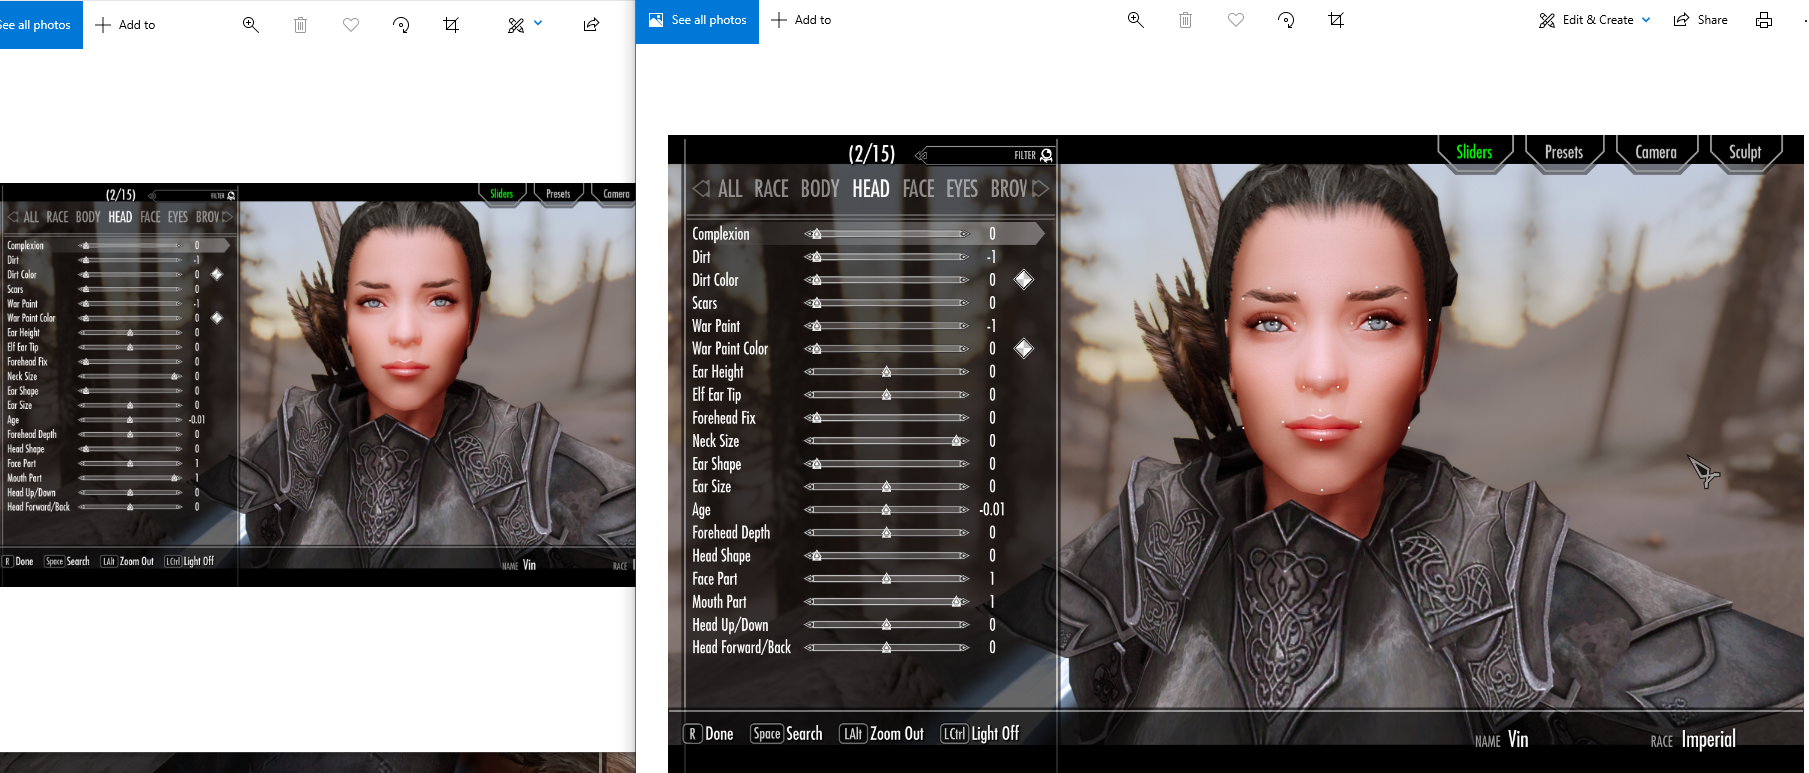
Task: Click the Dirt Color diamond in left photo
Action: 217,274
